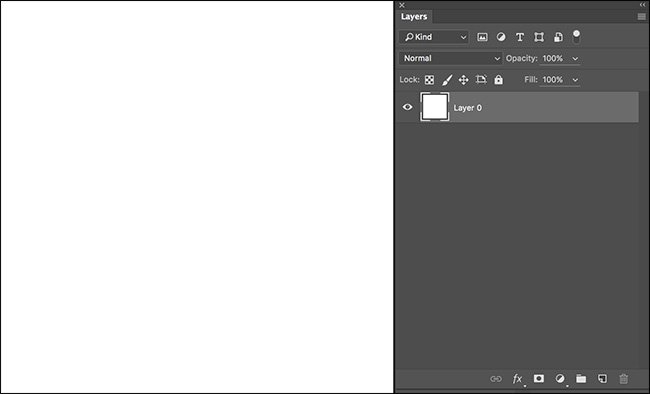Filter for smart objects icon
Image resolution: width=650 pixels, height=394 pixels.
point(558,37)
